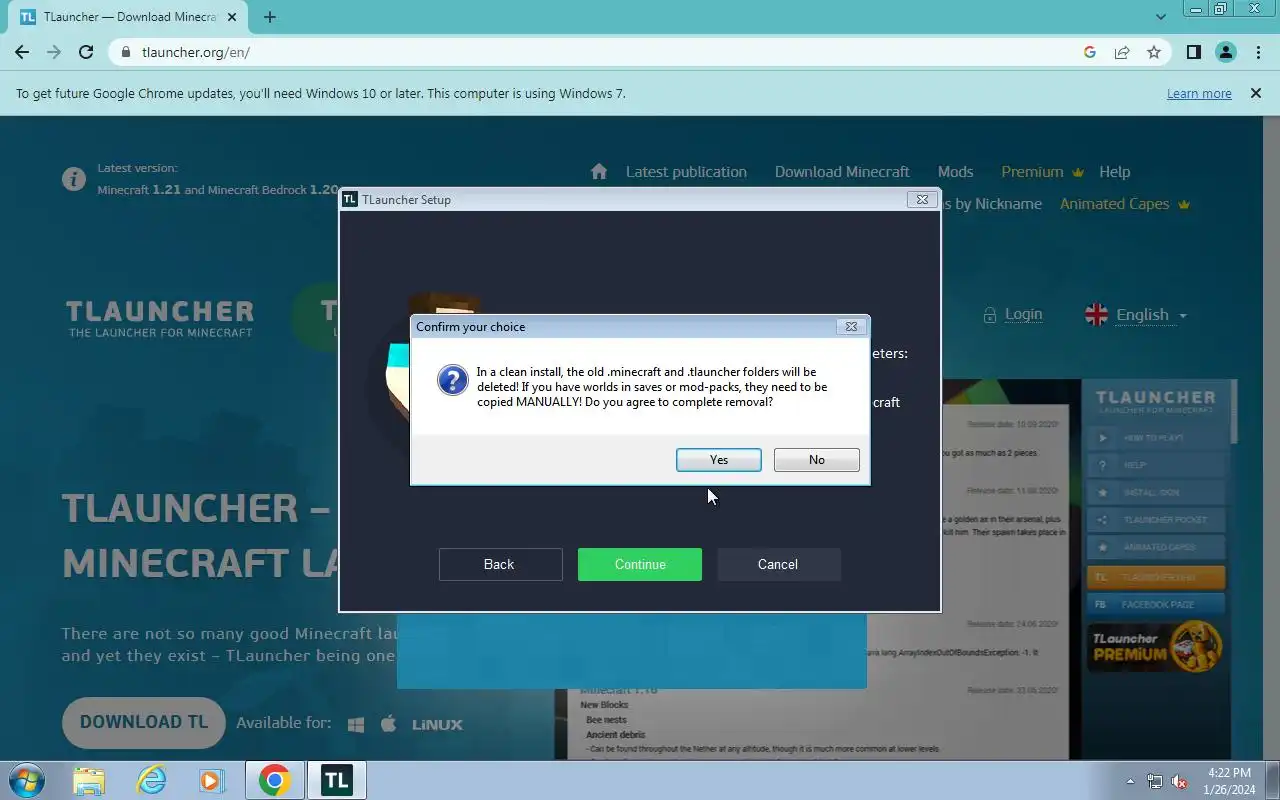Click the network tray icon
Viewport: 1280px width, 800px height.
[1155, 781]
